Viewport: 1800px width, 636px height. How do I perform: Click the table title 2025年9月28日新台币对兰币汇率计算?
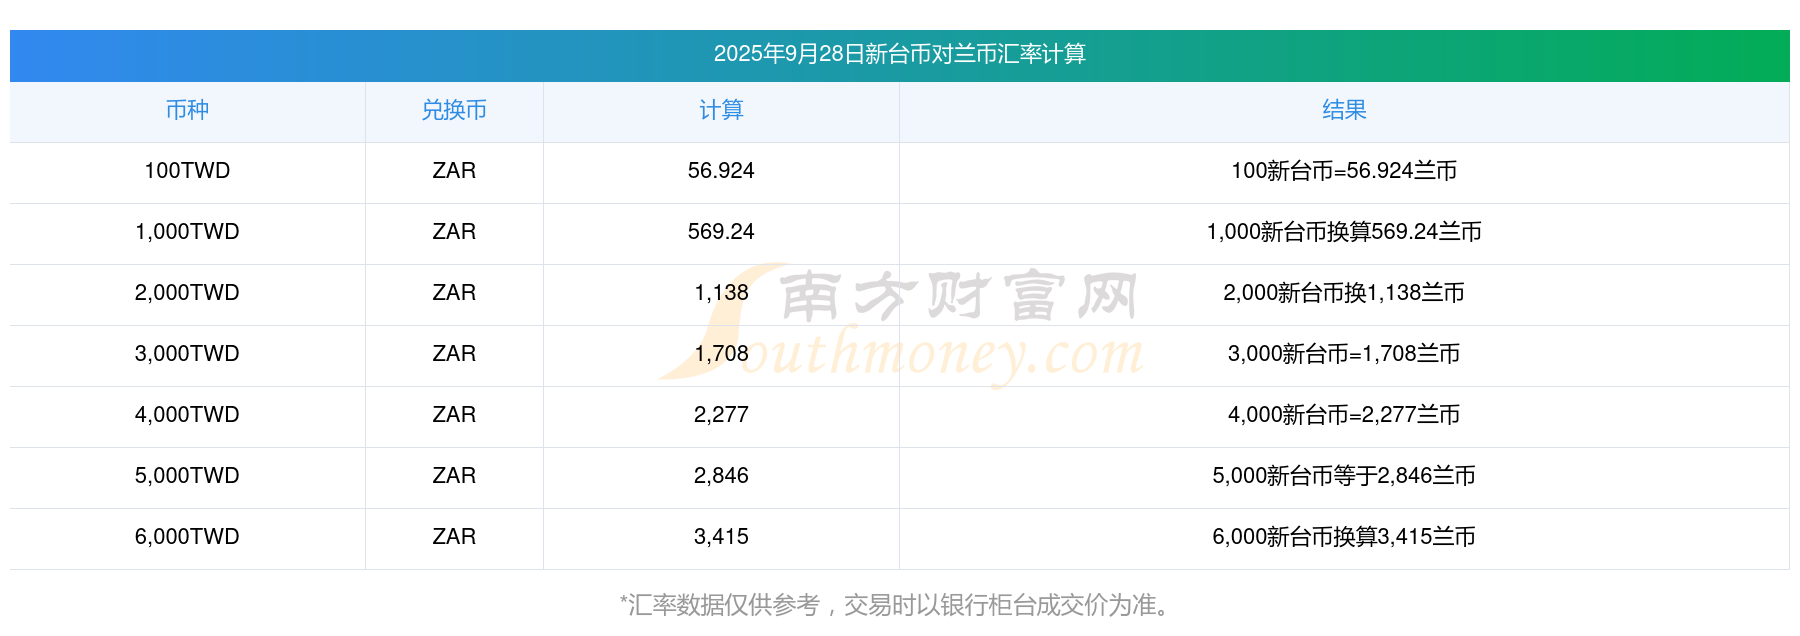(x=899, y=54)
